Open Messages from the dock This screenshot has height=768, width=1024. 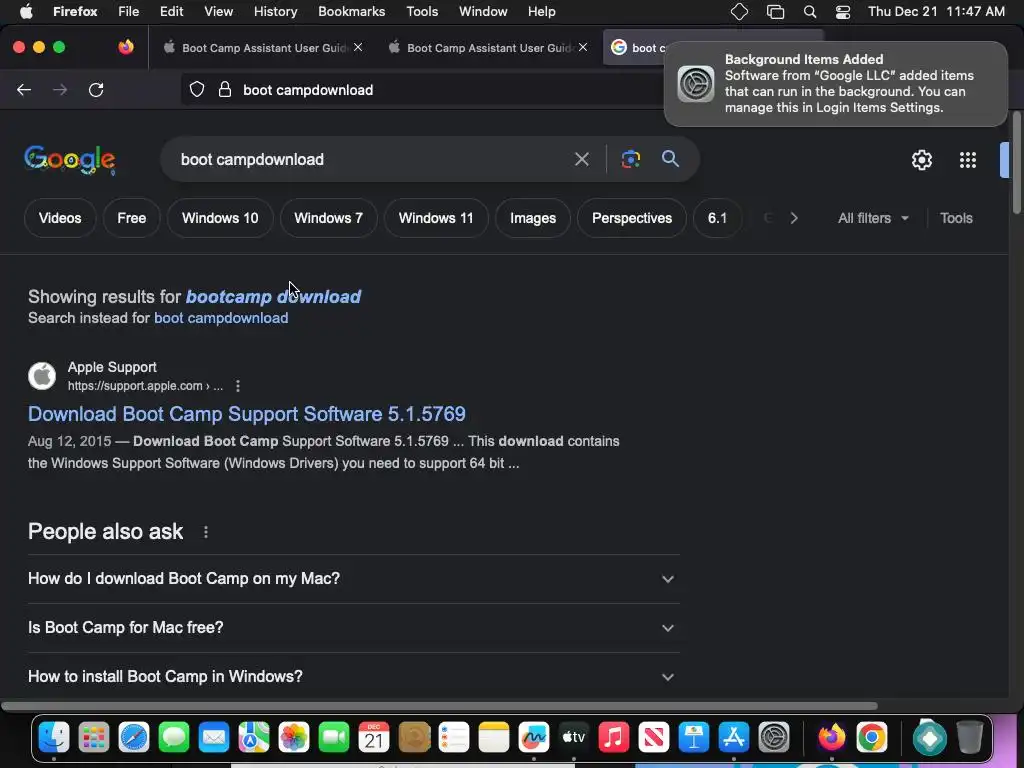pyautogui.click(x=174, y=738)
